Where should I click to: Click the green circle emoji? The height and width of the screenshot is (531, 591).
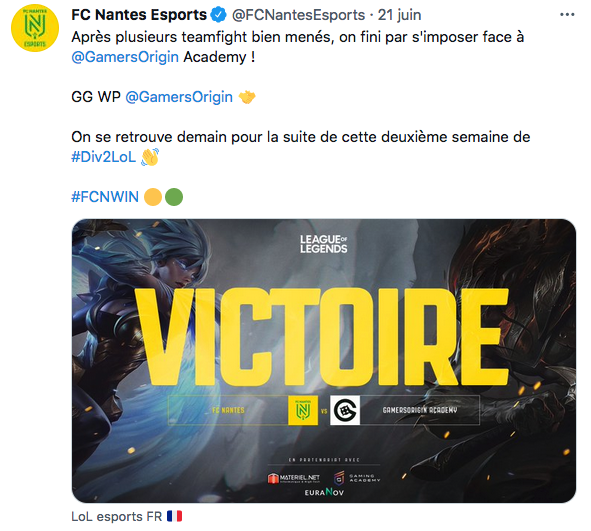click(174, 197)
